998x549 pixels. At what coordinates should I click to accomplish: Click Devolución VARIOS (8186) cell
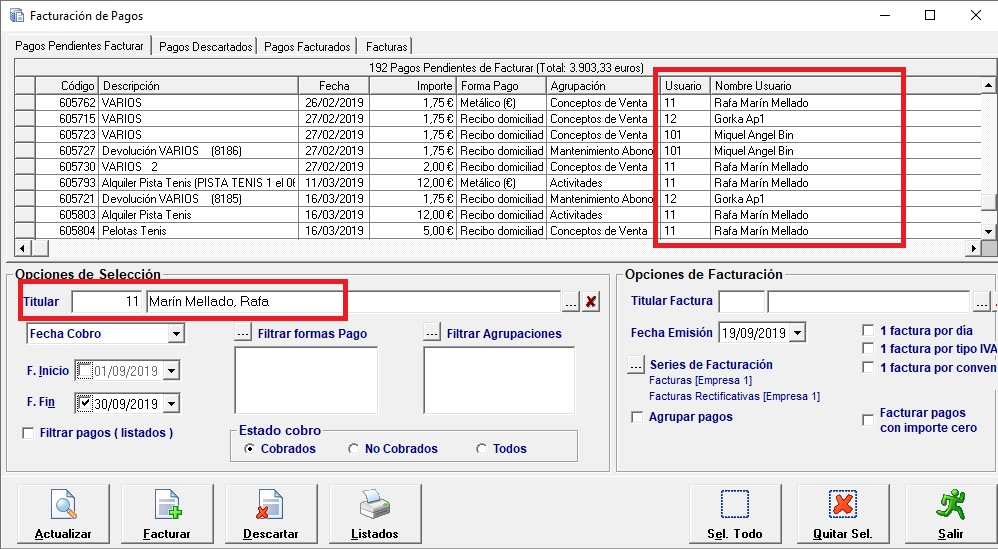(198, 151)
